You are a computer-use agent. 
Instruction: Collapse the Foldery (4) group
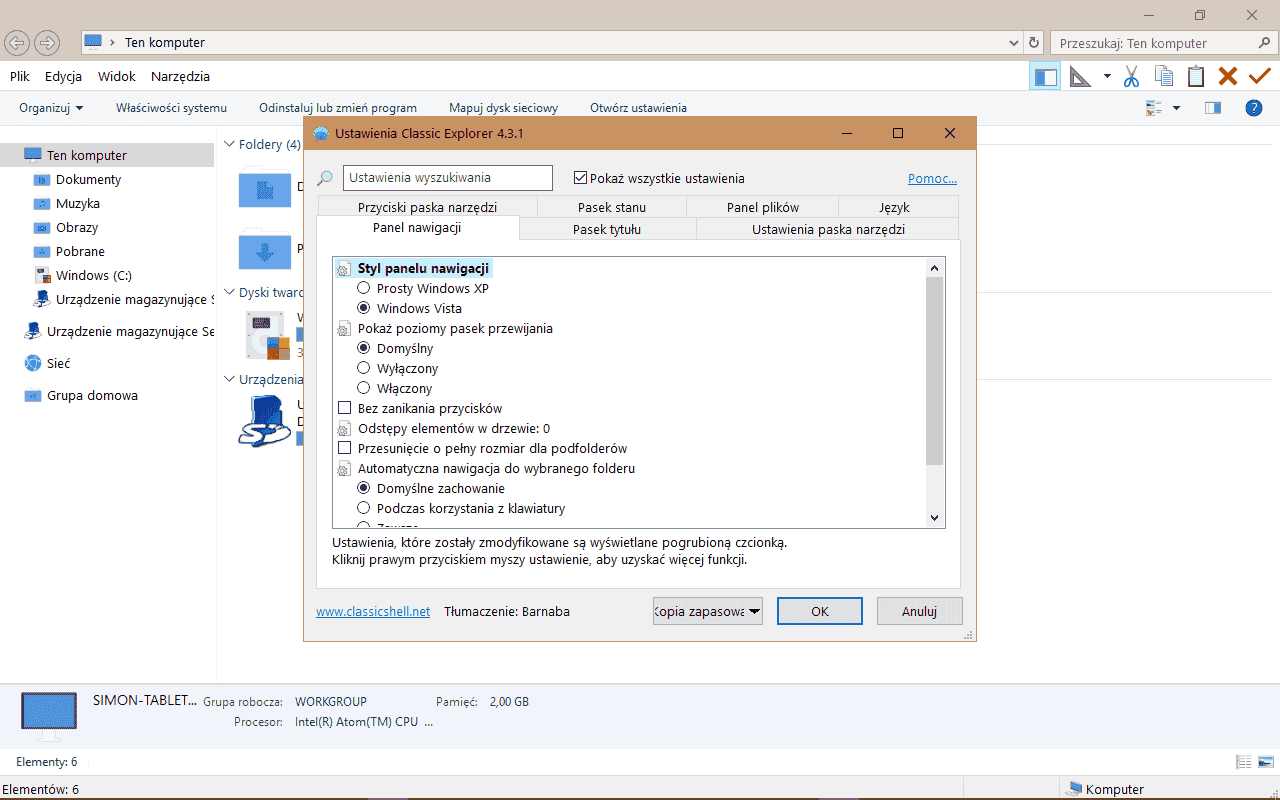tap(229, 144)
